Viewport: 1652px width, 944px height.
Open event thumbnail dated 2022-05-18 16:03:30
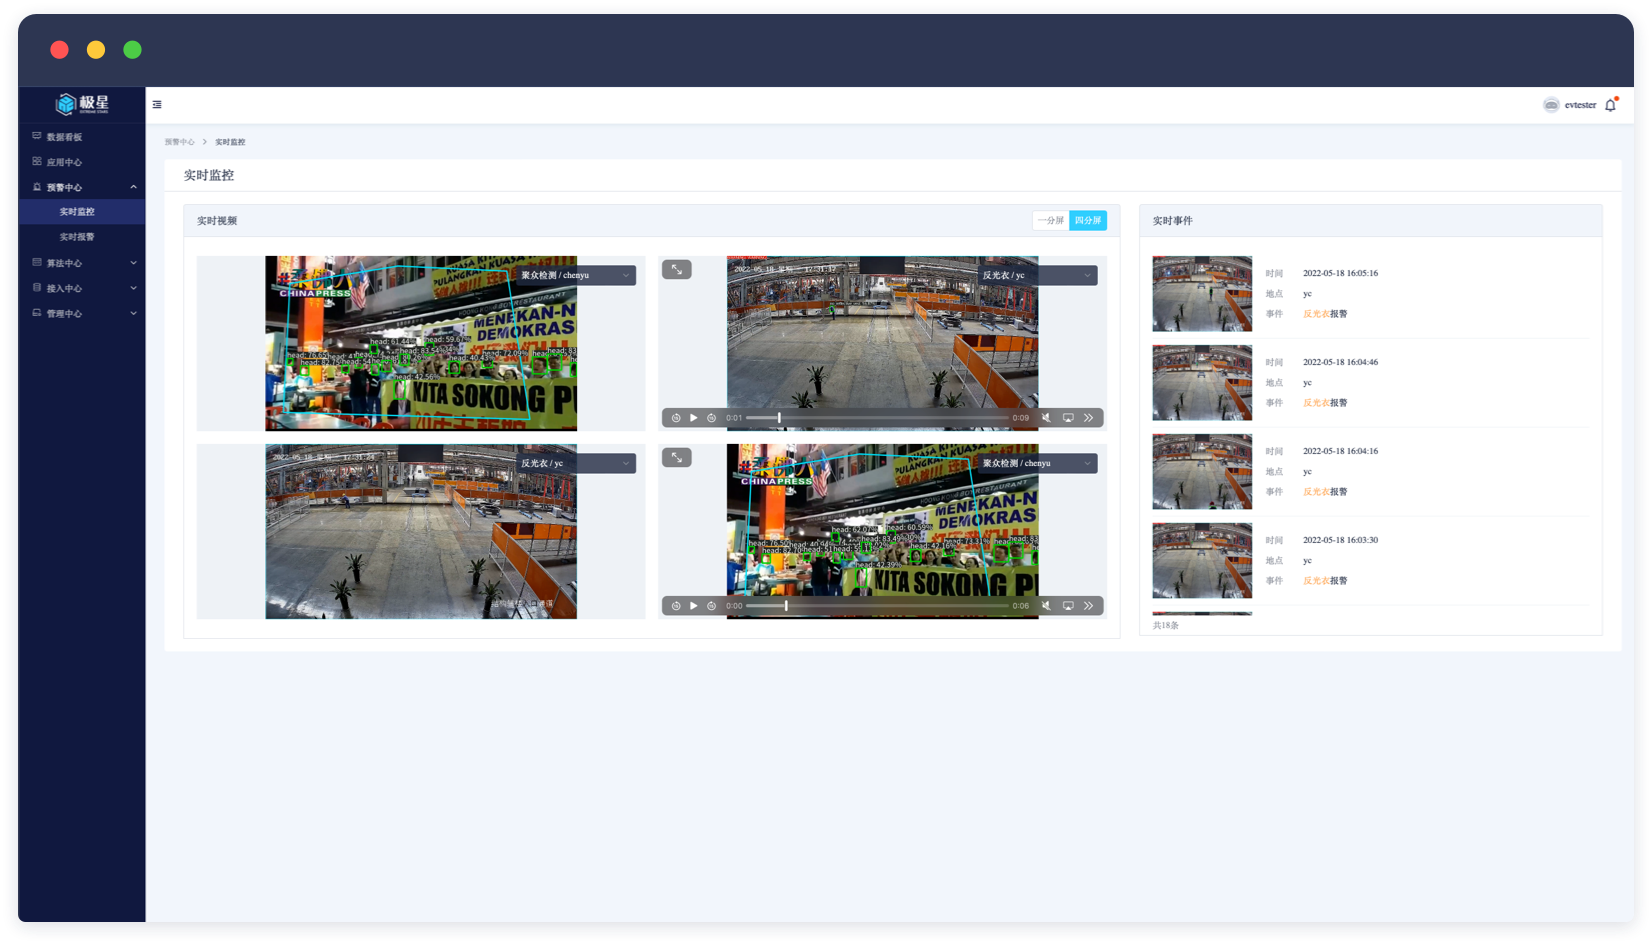1202,561
